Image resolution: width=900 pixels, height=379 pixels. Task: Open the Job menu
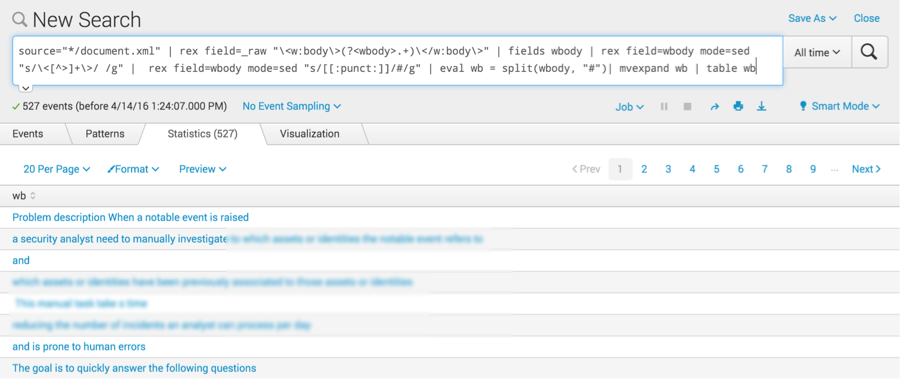[x=630, y=107]
